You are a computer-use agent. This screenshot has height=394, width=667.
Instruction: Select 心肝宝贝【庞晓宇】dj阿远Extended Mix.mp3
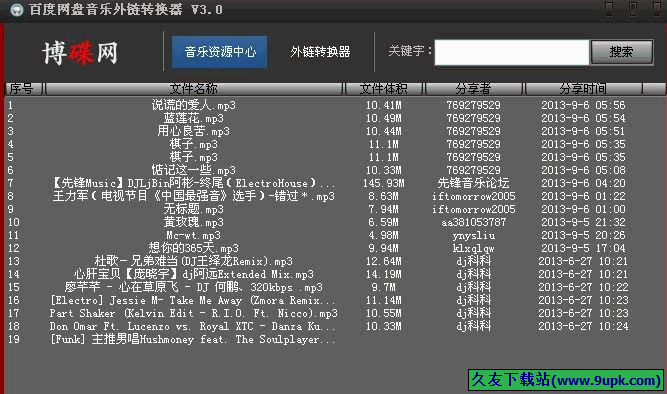(x=194, y=274)
